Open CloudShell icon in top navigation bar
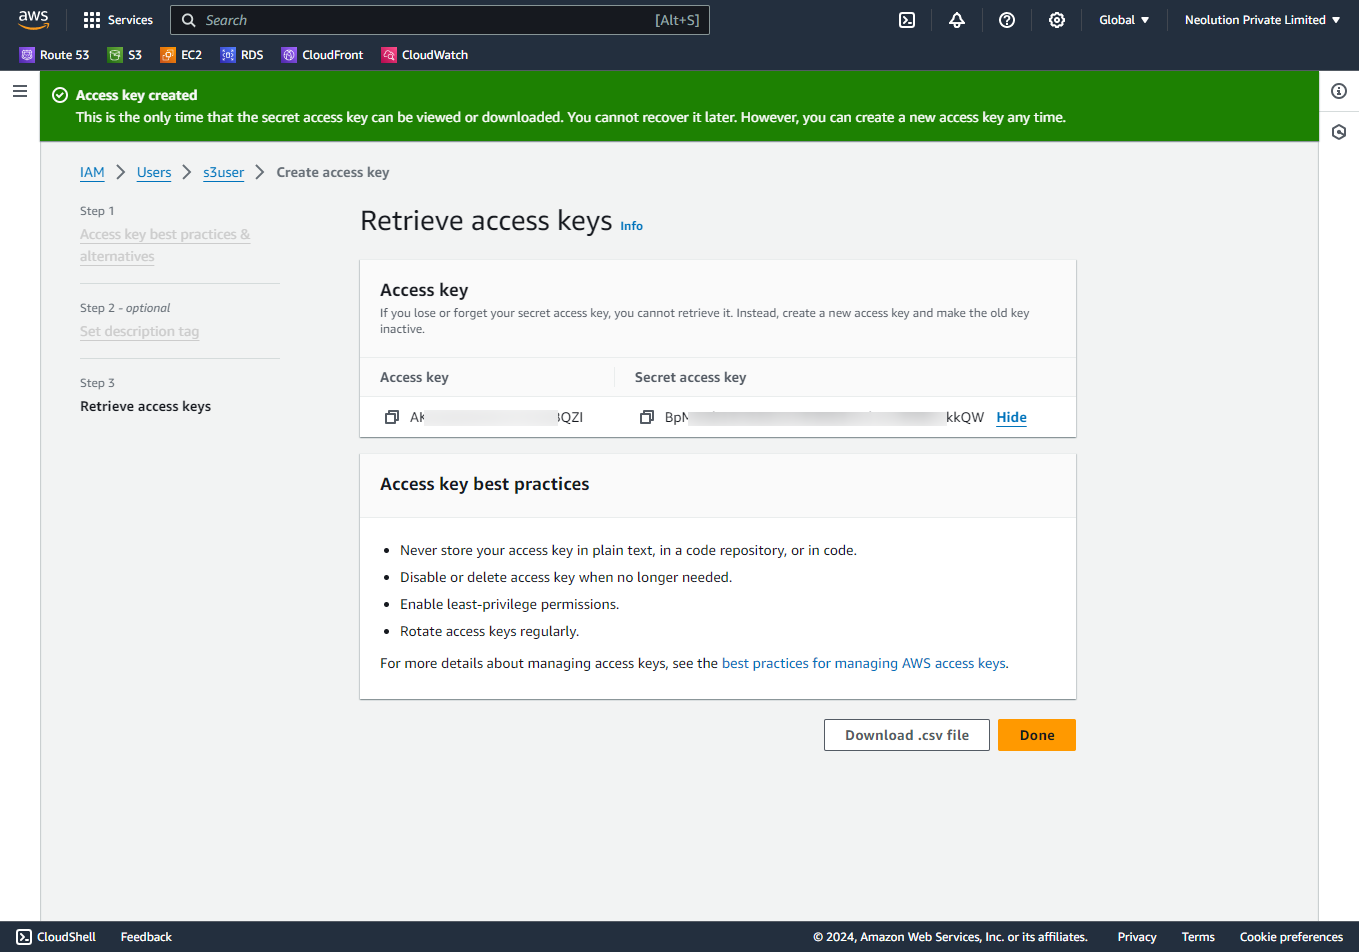The height and width of the screenshot is (952, 1359). pos(907,20)
